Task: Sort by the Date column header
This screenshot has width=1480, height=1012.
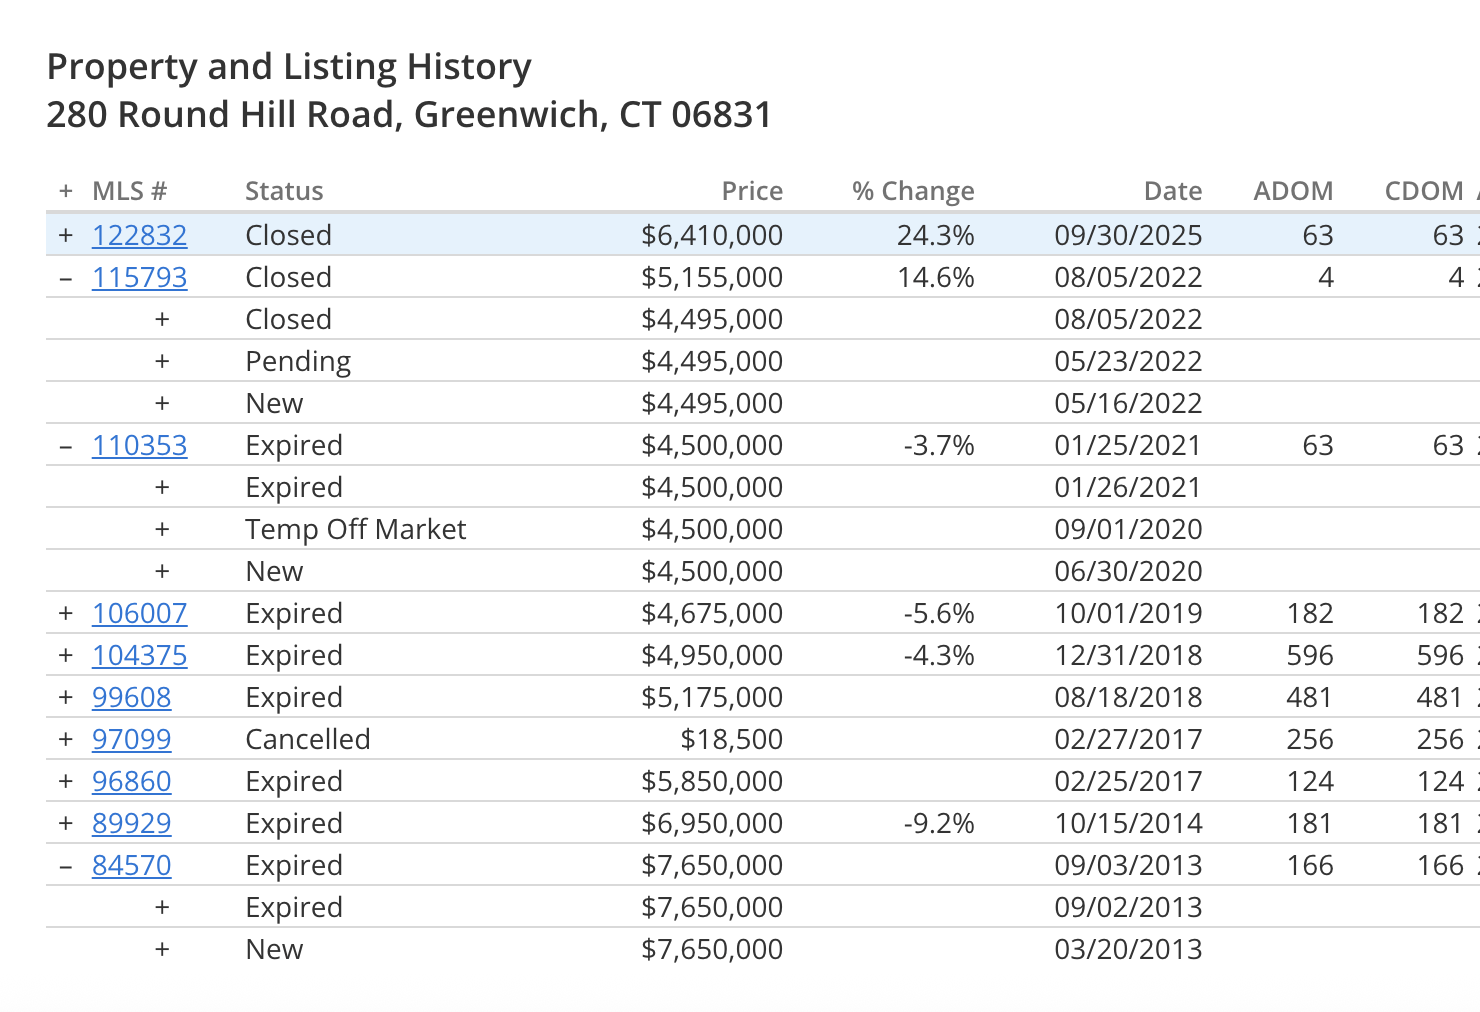Action: click(x=1173, y=191)
